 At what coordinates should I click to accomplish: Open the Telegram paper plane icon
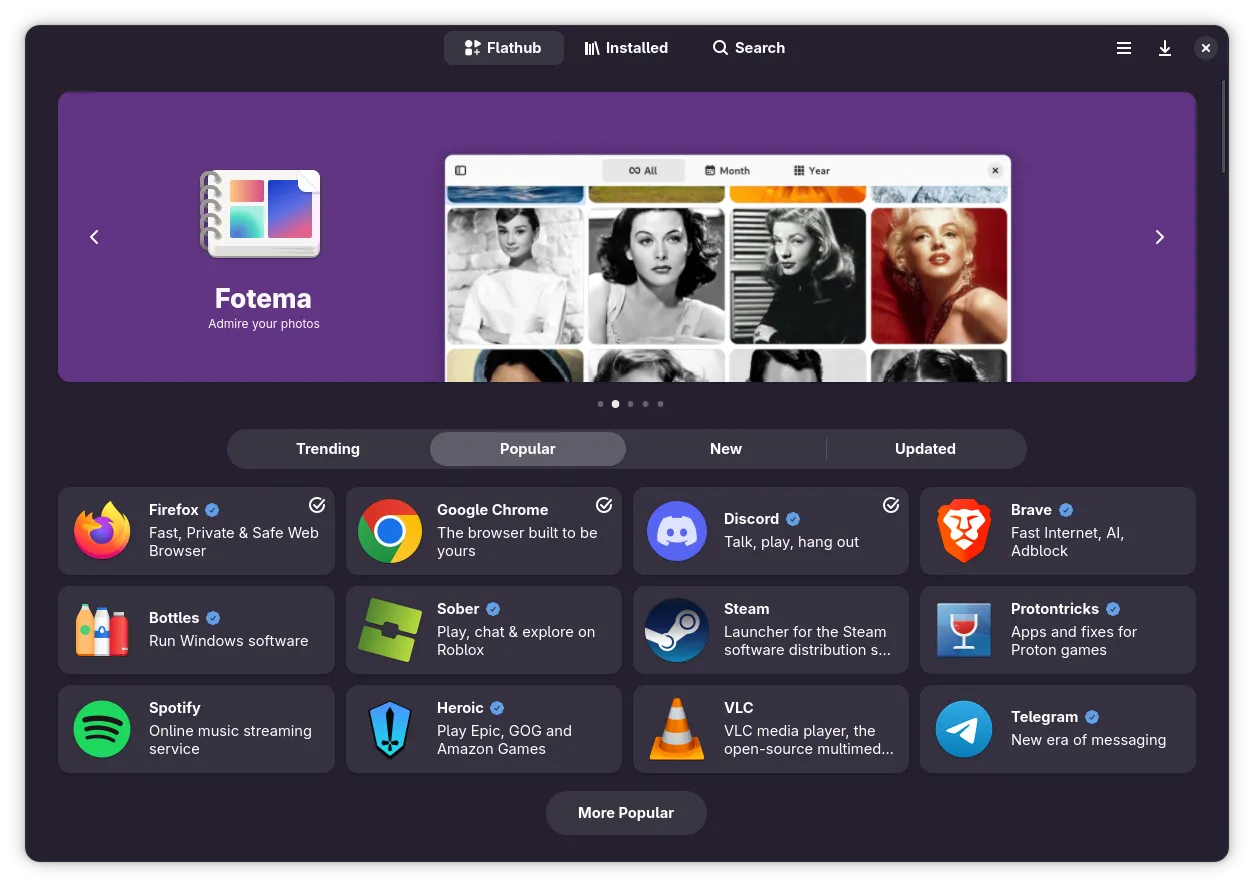[964, 729]
